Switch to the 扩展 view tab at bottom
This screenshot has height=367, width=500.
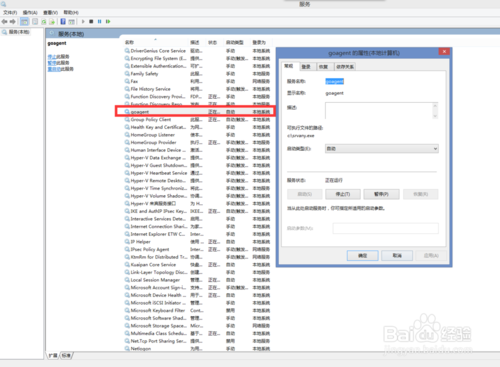click(x=53, y=356)
